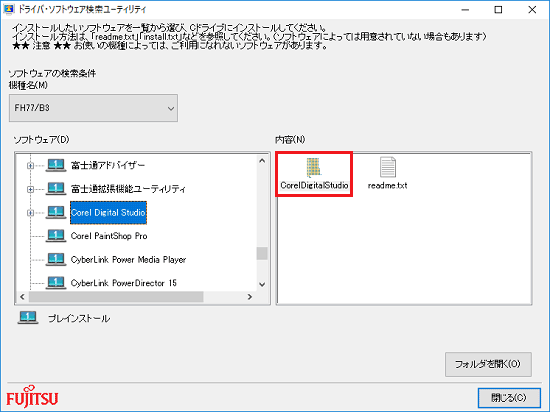Image resolution: width=550 pixels, height=412 pixels.
Task: Click laptop icon beside Corel Digital Studio
Action: pyautogui.click(x=56, y=212)
